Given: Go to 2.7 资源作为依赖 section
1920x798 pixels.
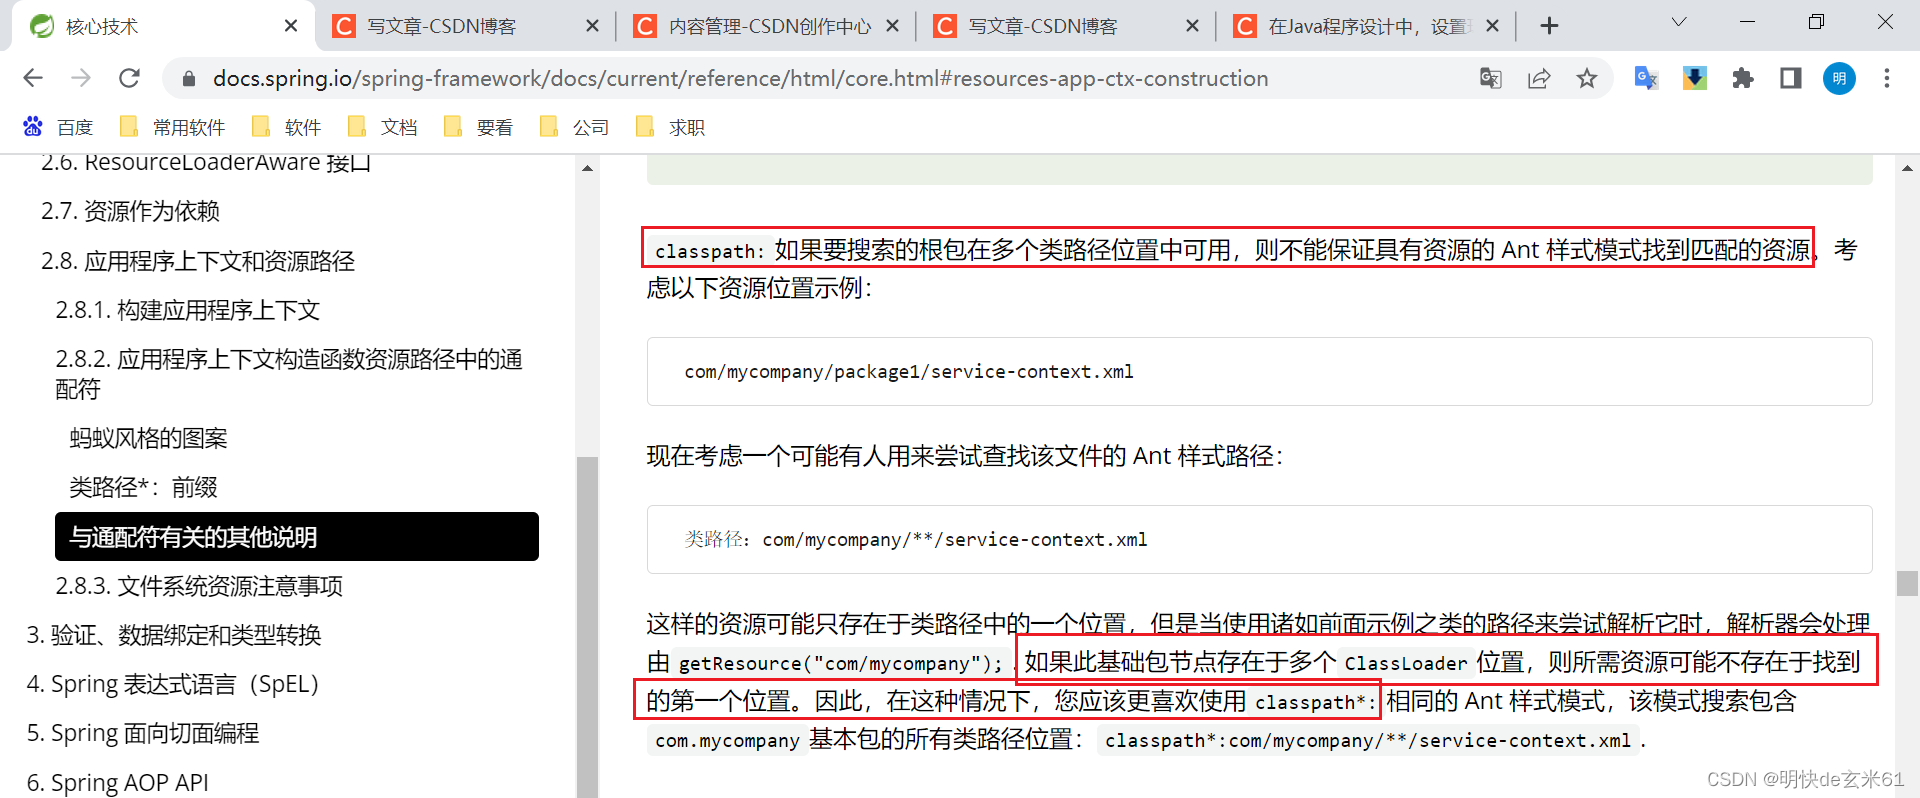Looking at the screenshot, I should [130, 211].
